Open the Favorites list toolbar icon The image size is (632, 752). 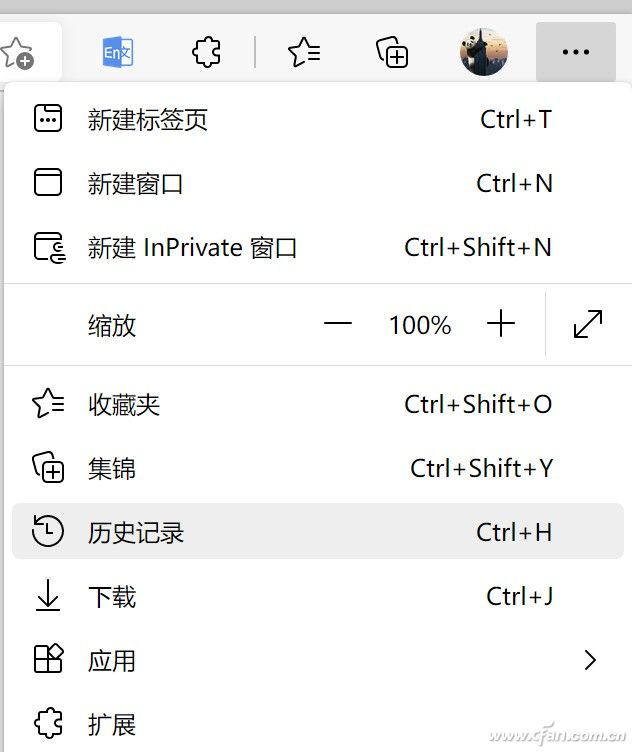click(304, 52)
